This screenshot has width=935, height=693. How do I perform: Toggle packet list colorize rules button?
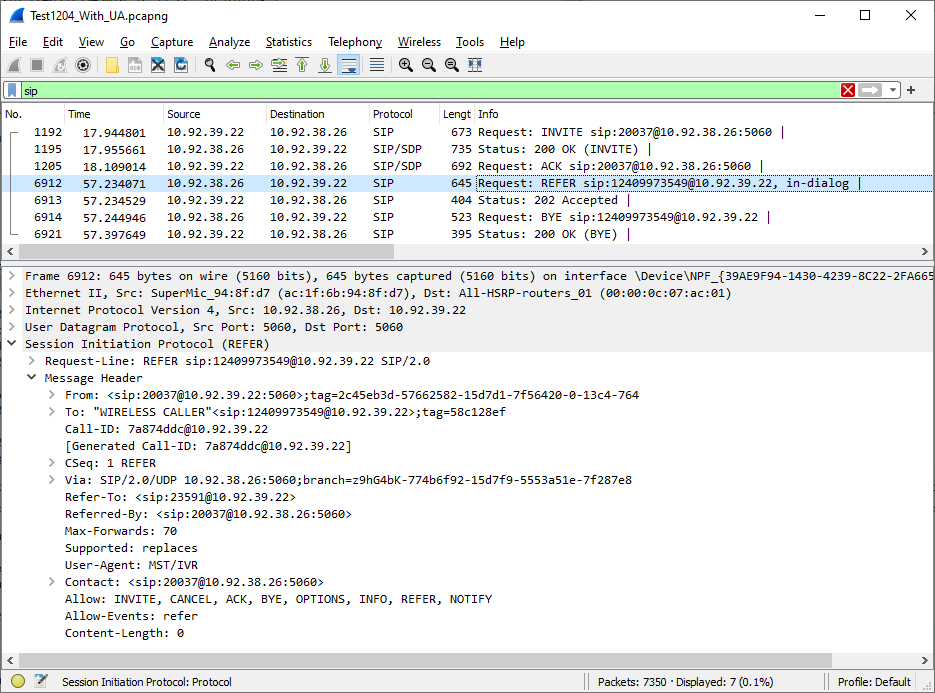click(377, 65)
